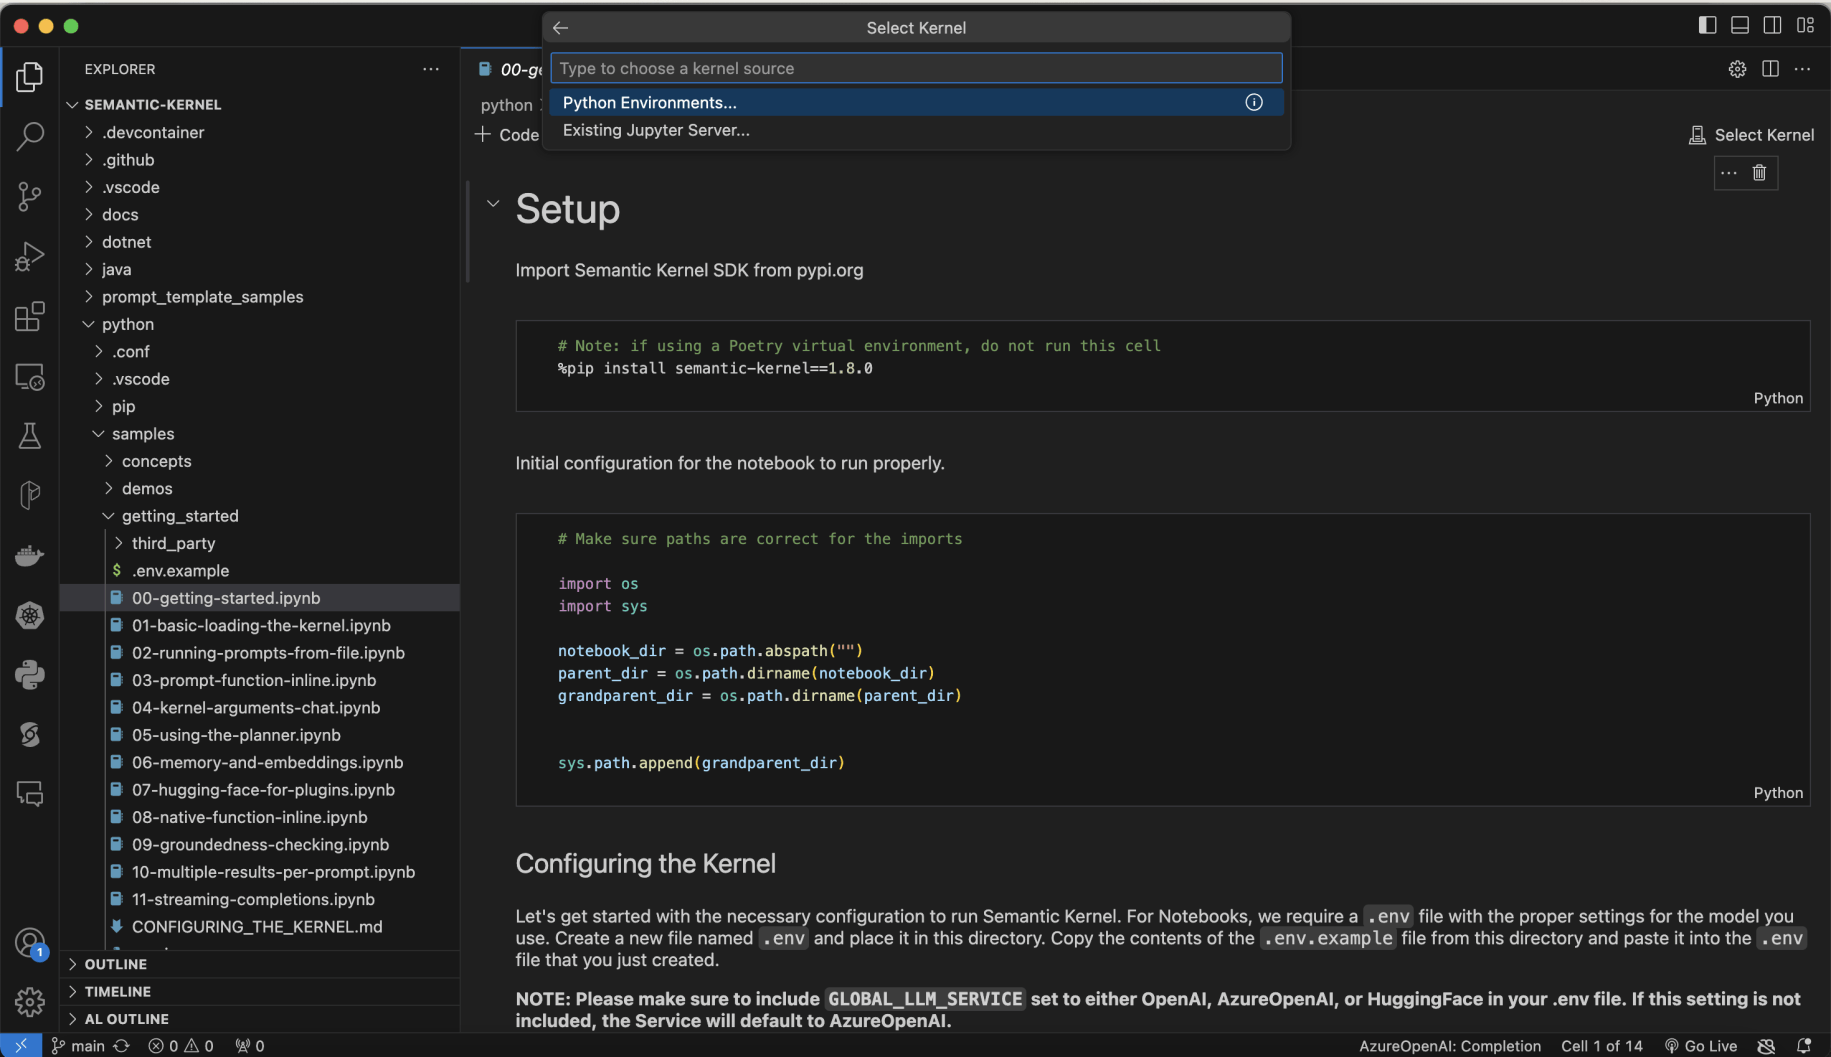The image size is (1831, 1057).
Task: Open Run and Debug view
Action: pyautogui.click(x=30, y=257)
